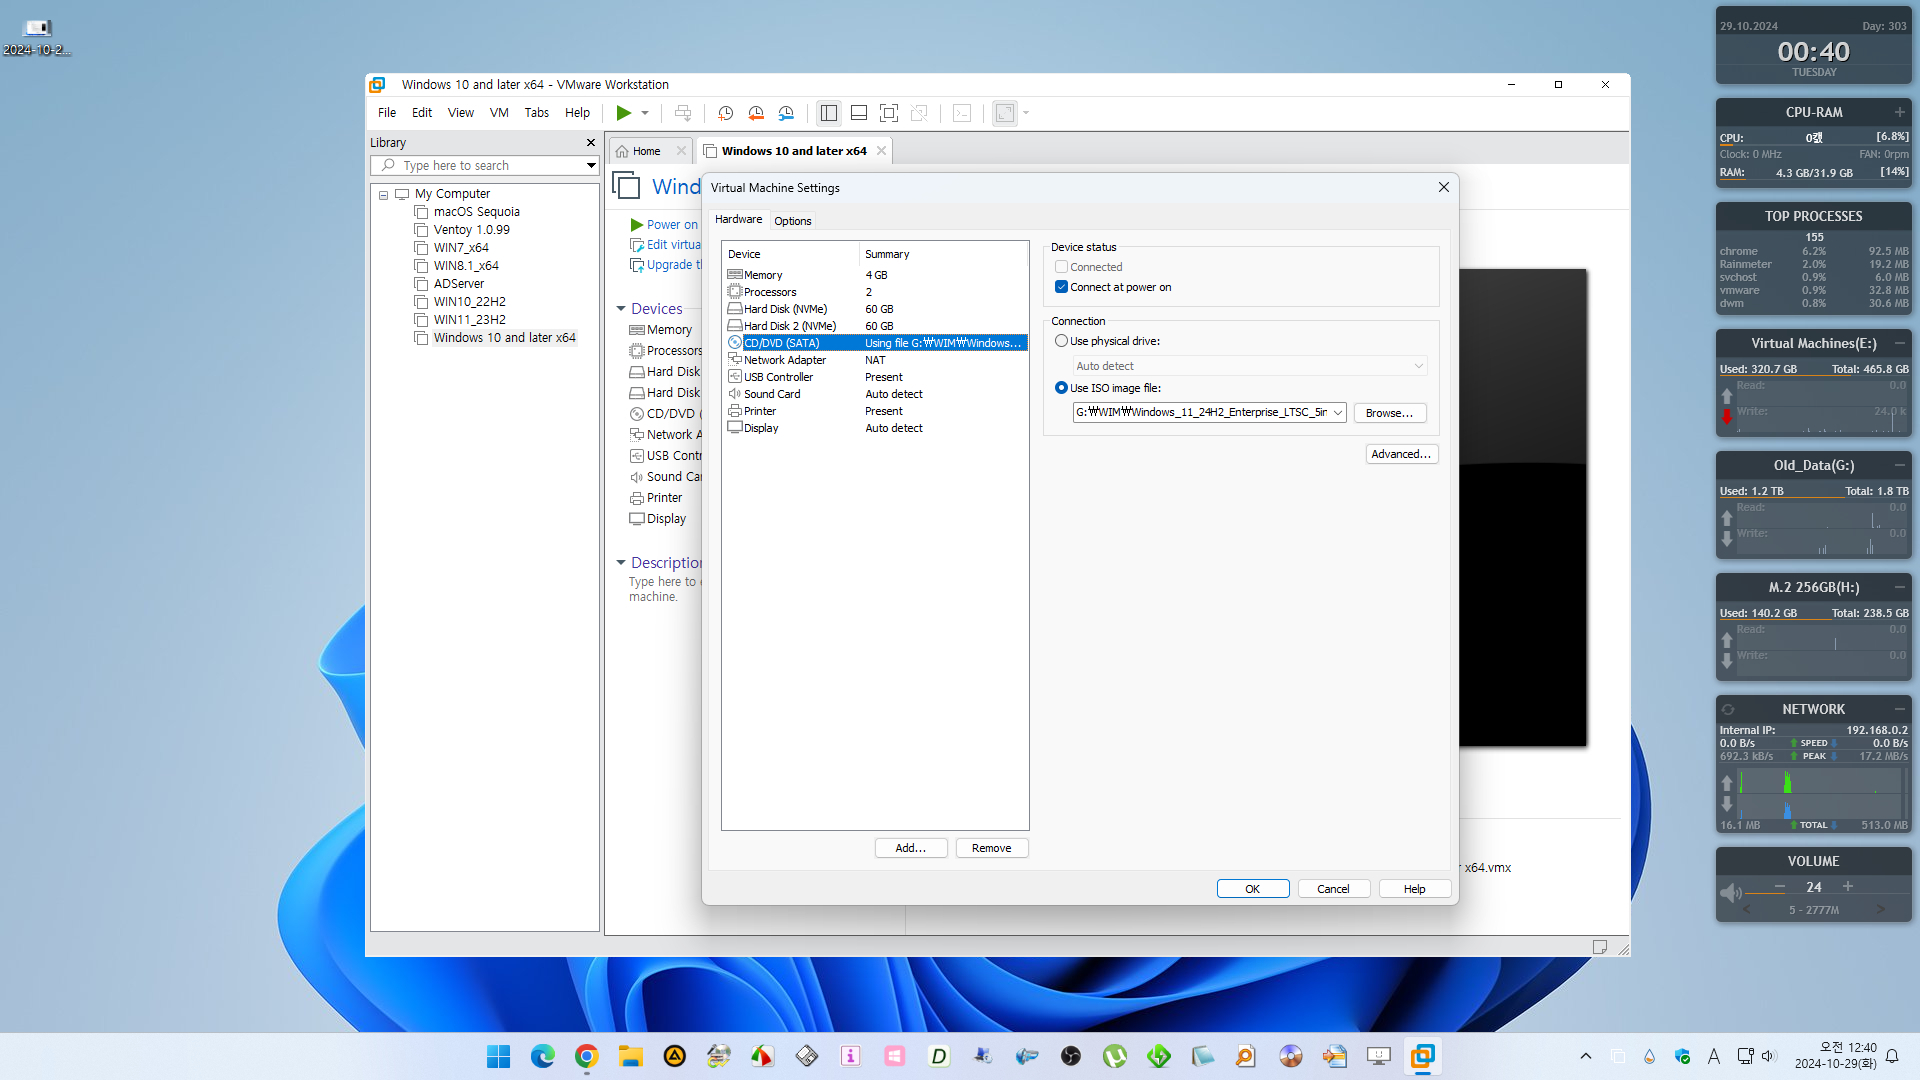1920x1080 pixels.
Task: Open the Auto detect drive dropdown
Action: pos(1250,366)
